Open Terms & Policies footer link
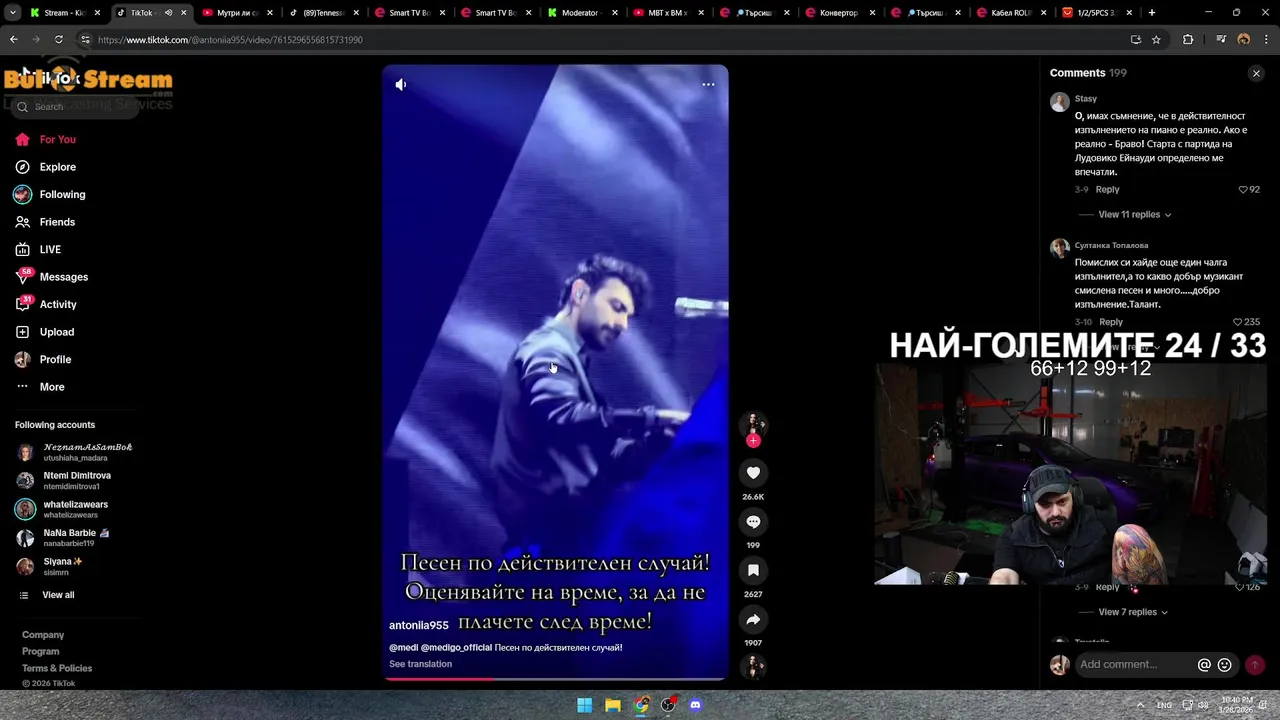The height and width of the screenshot is (720, 1280). point(57,669)
